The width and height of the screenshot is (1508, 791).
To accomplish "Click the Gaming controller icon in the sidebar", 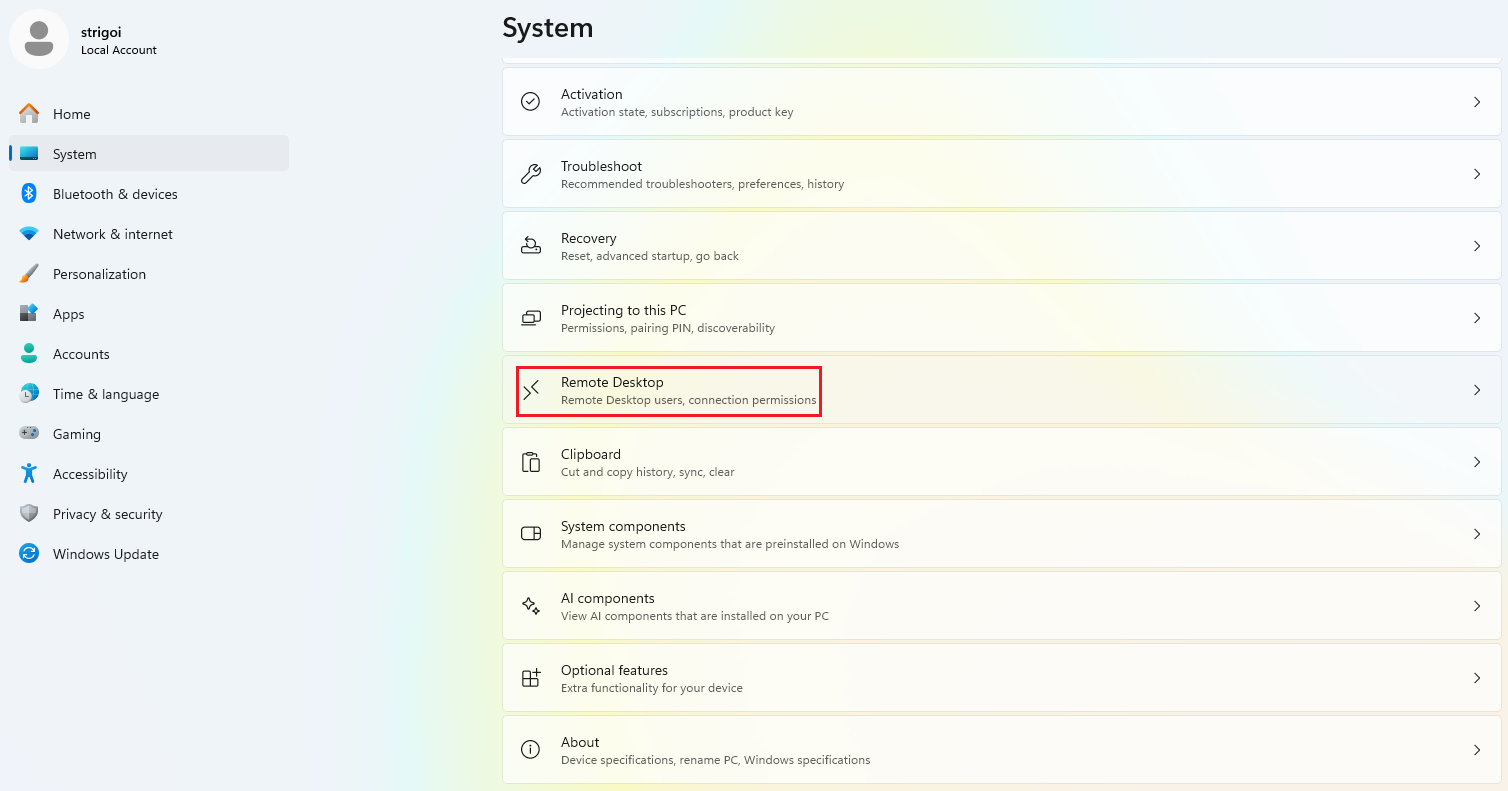I will (29, 433).
